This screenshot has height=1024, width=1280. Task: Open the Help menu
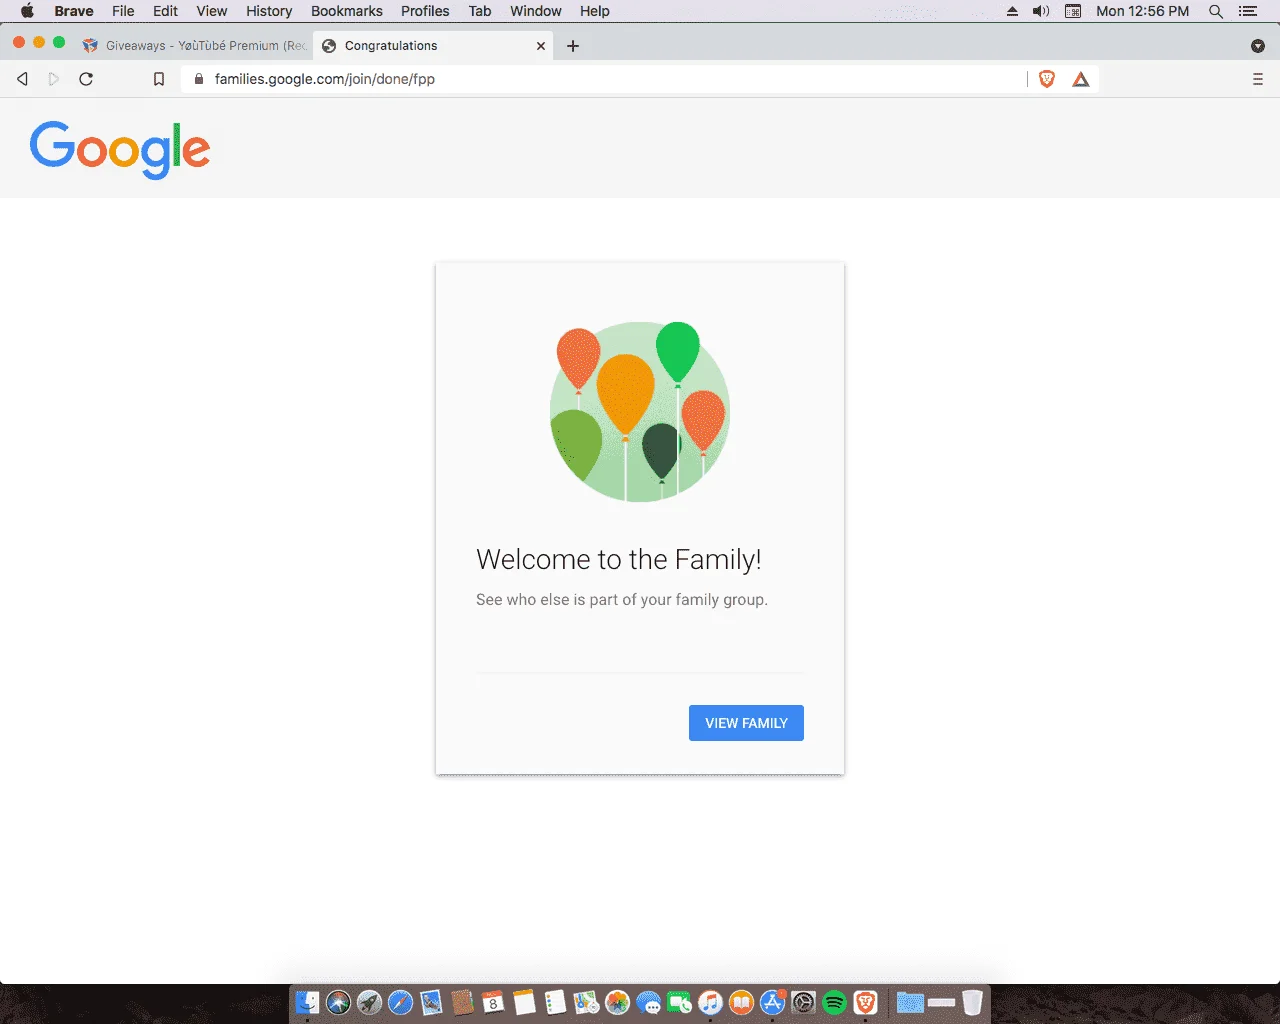(595, 11)
